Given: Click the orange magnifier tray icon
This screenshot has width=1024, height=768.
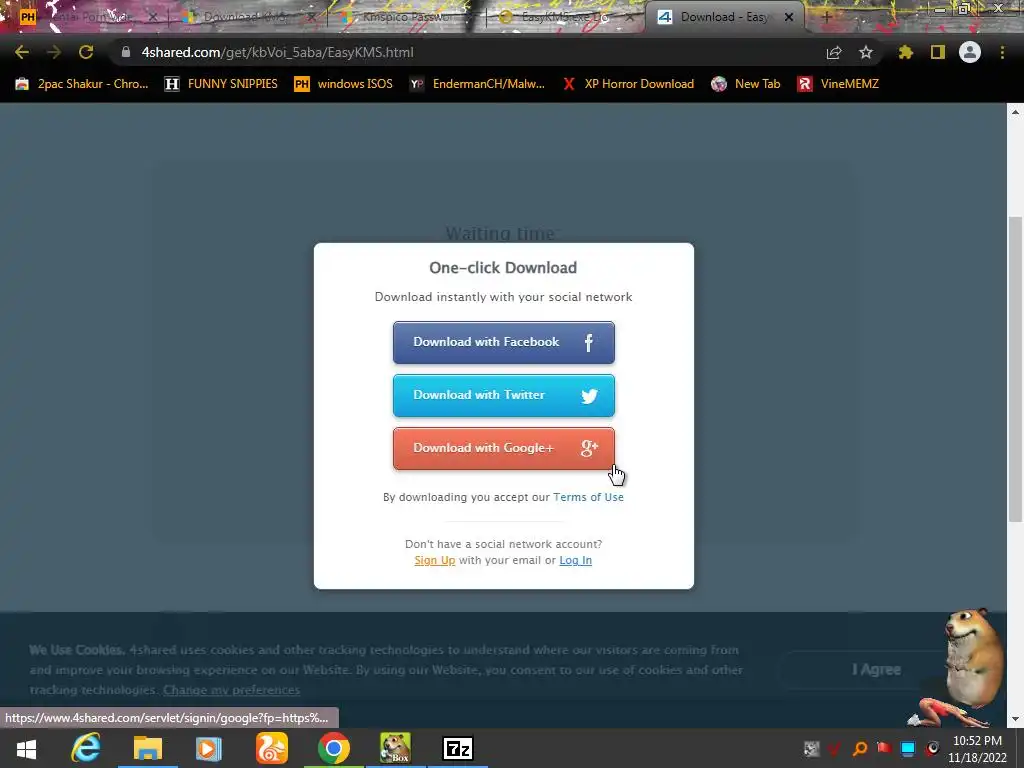Looking at the screenshot, I should [860, 749].
